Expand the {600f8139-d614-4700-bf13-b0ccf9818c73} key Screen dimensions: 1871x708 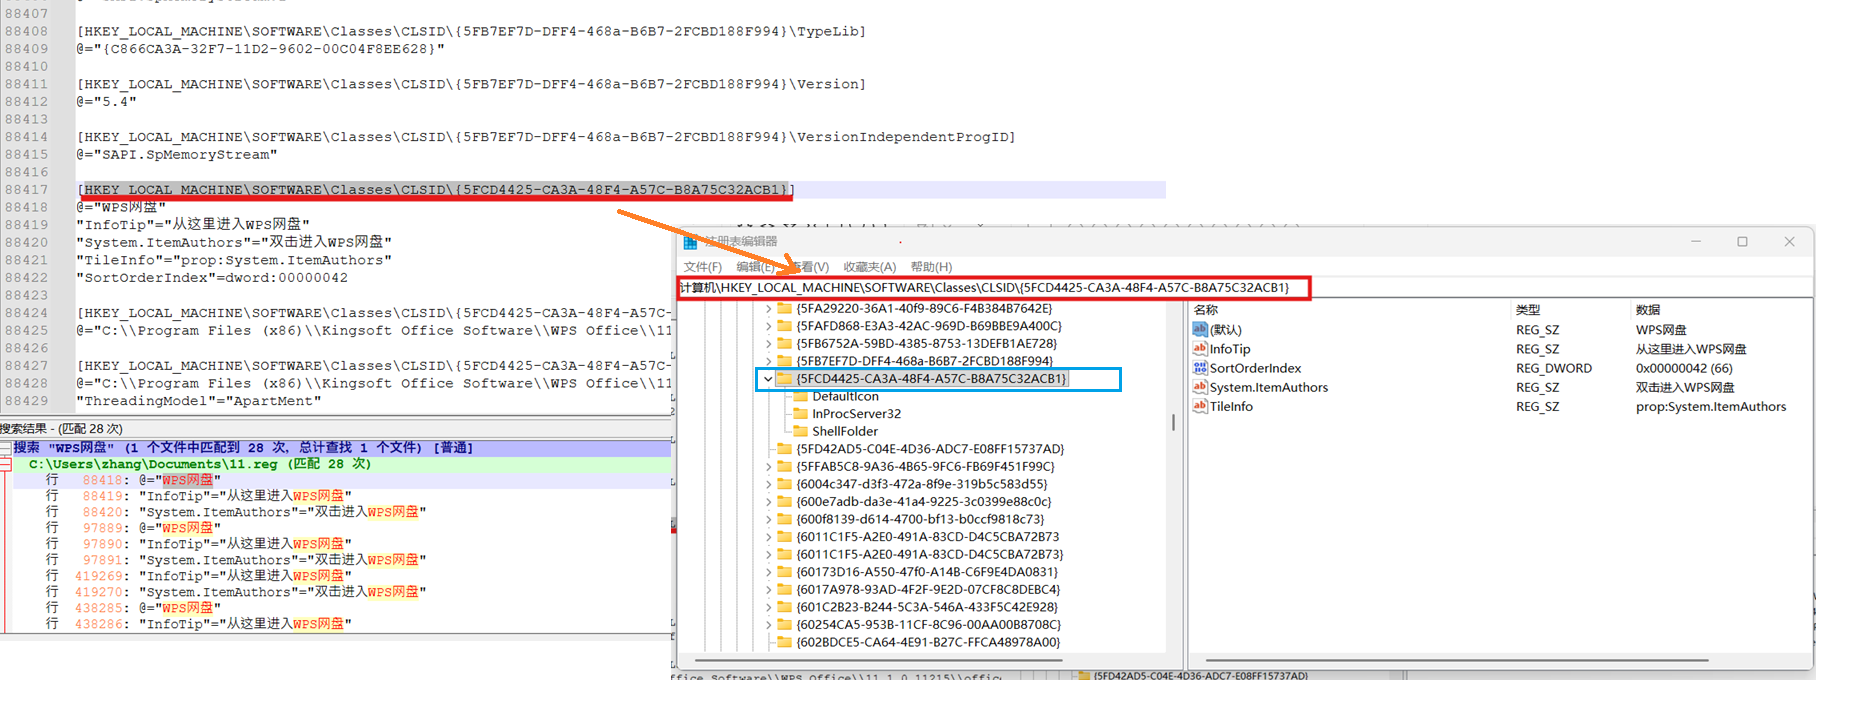point(768,520)
